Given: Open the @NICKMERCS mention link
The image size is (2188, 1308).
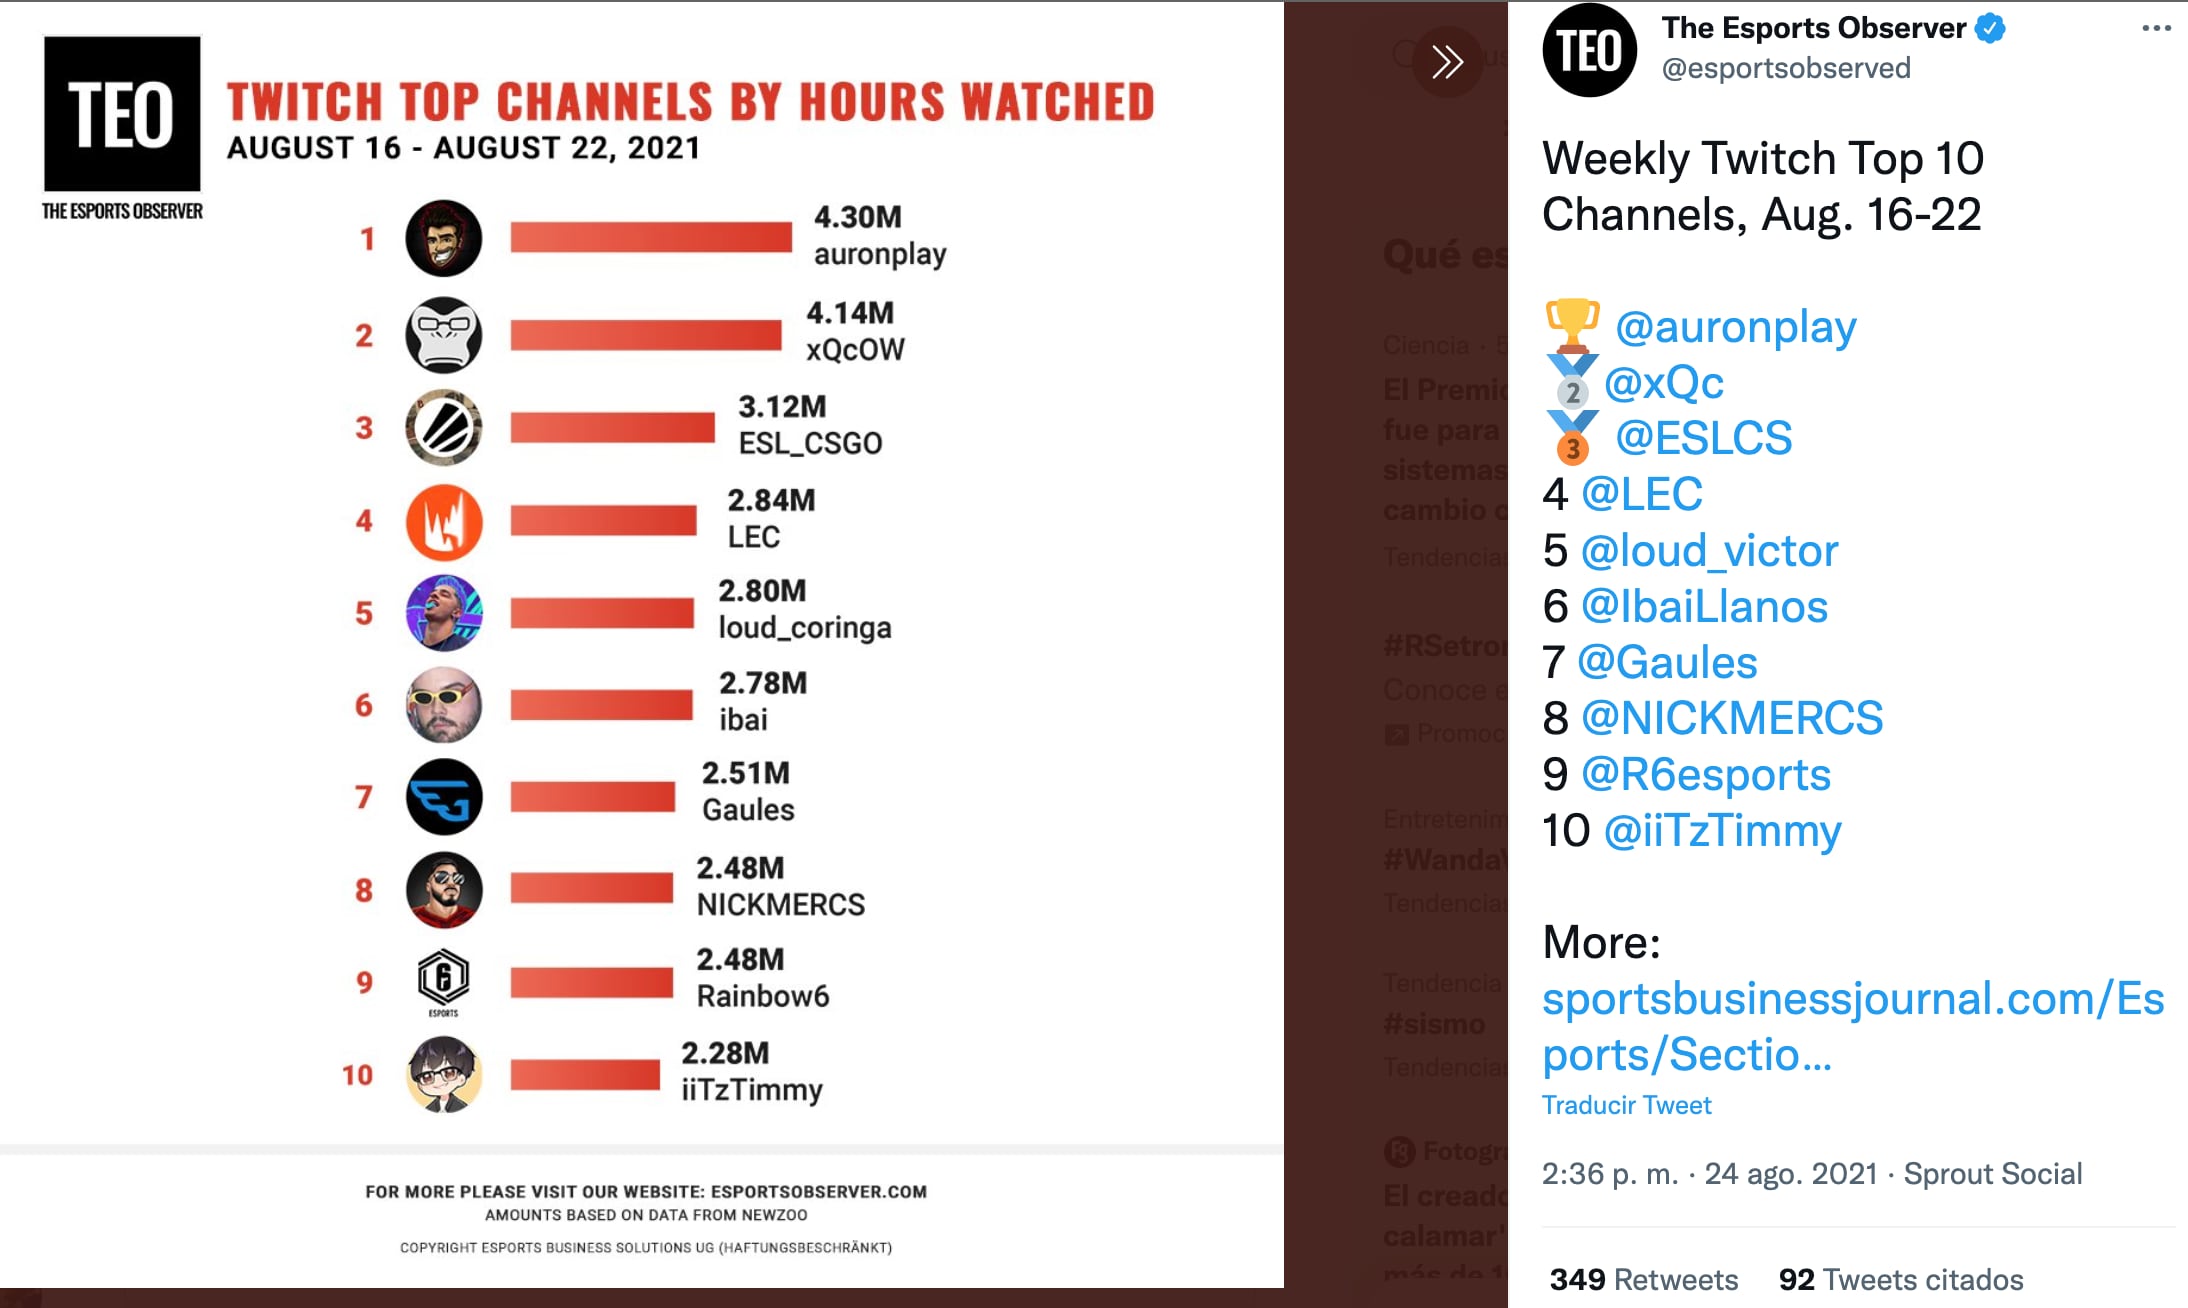Looking at the screenshot, I should point(1732,718).
